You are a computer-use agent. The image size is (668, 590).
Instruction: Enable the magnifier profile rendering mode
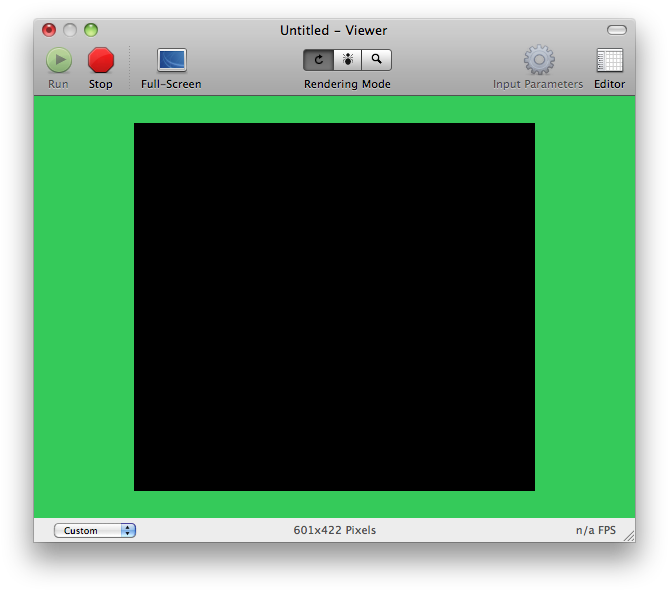click(x=376, y=60)
